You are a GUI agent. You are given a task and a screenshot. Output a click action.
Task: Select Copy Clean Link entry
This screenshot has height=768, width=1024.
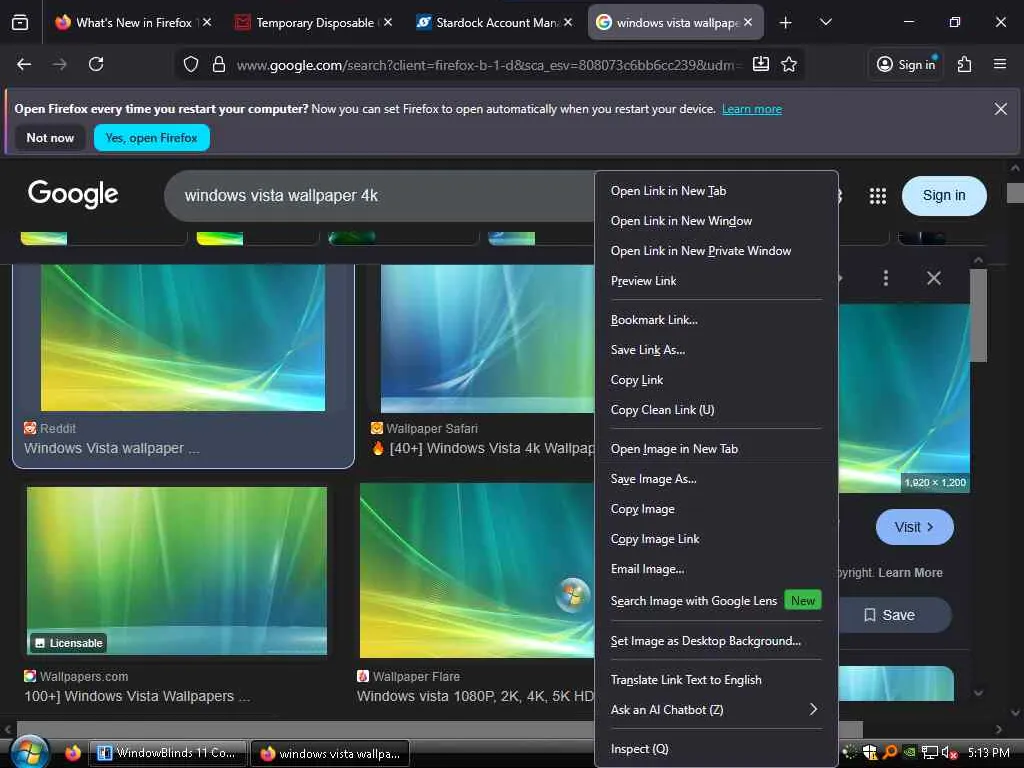pos(716,410)
